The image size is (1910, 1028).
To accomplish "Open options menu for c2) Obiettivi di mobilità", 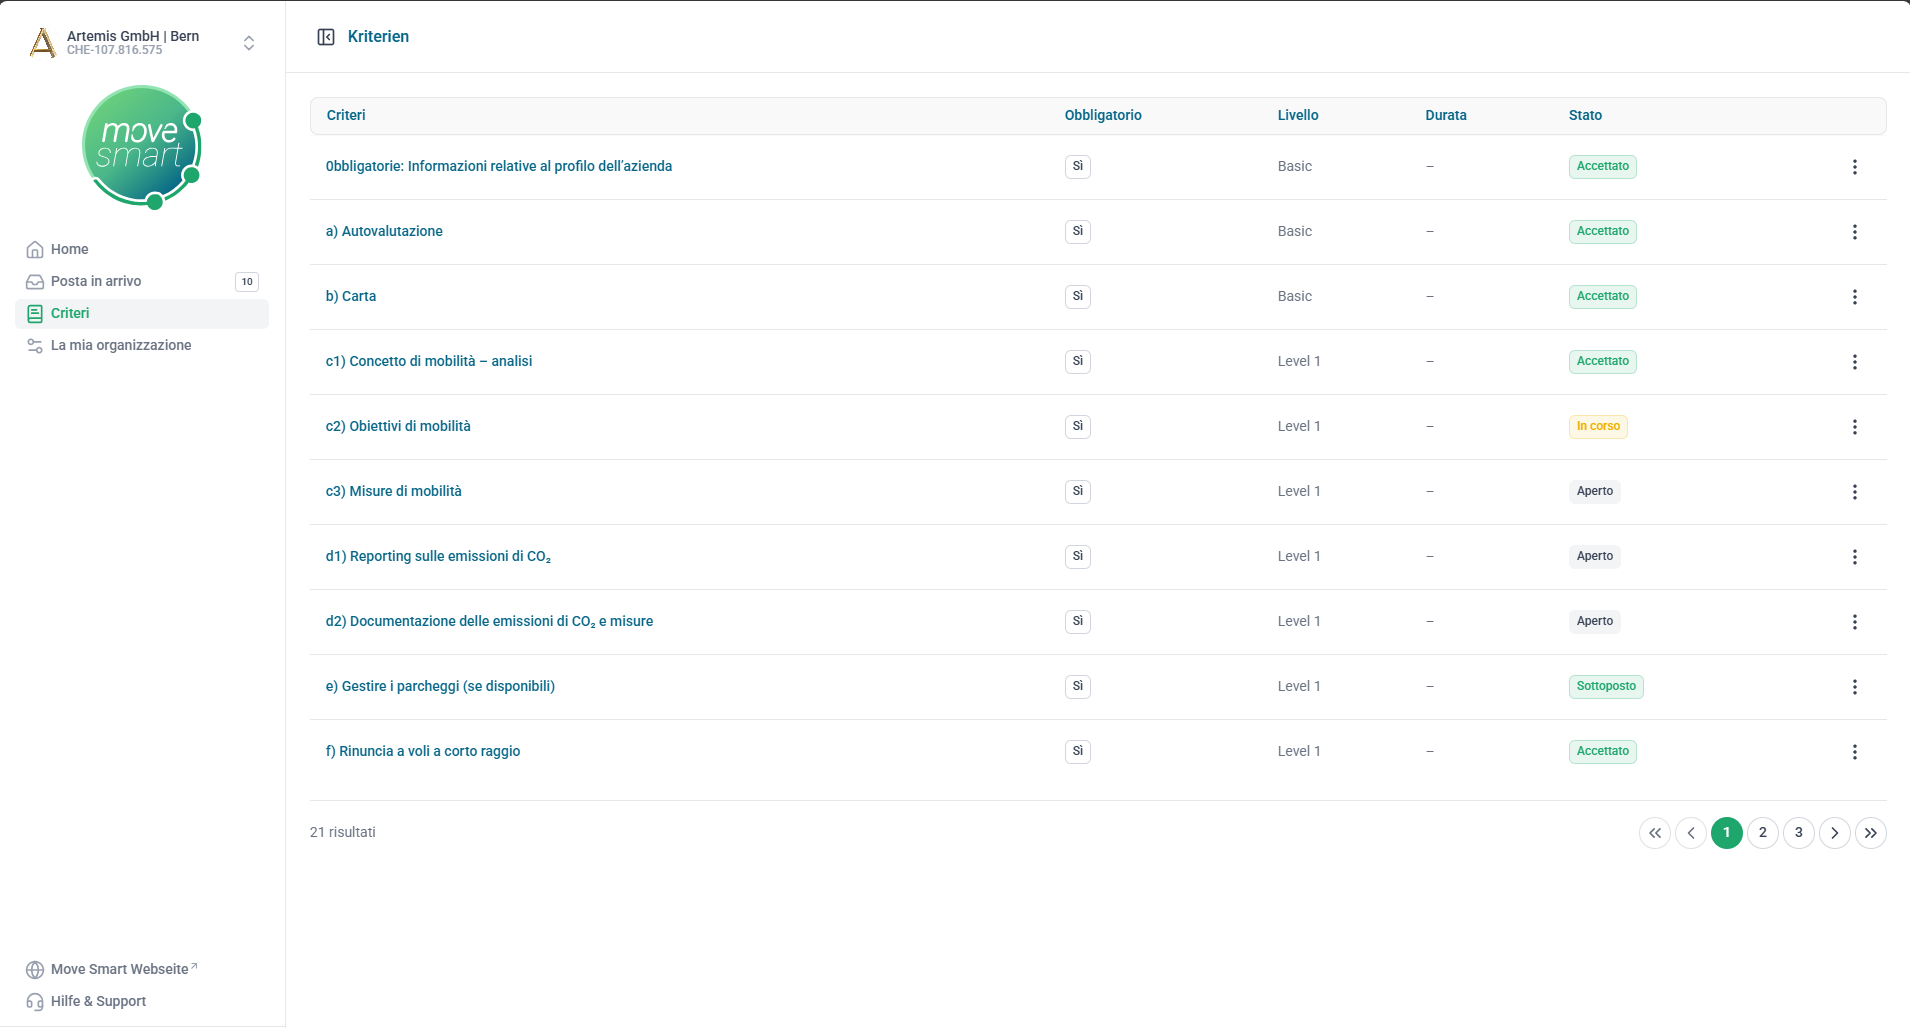I will (1854, 427).
